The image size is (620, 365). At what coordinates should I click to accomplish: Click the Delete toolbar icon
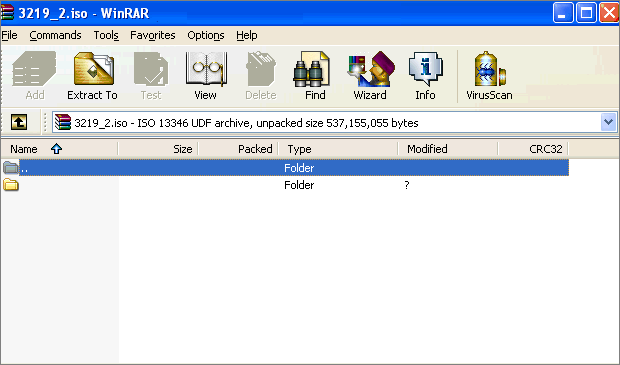261,75
